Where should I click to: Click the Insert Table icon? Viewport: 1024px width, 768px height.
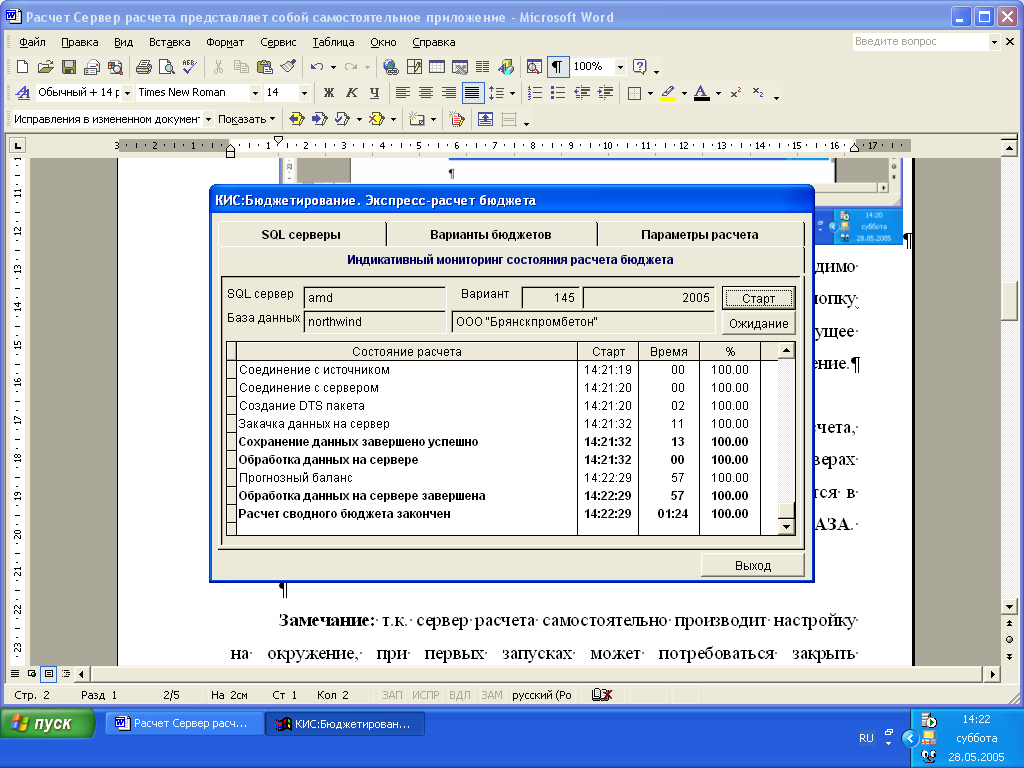437,67
